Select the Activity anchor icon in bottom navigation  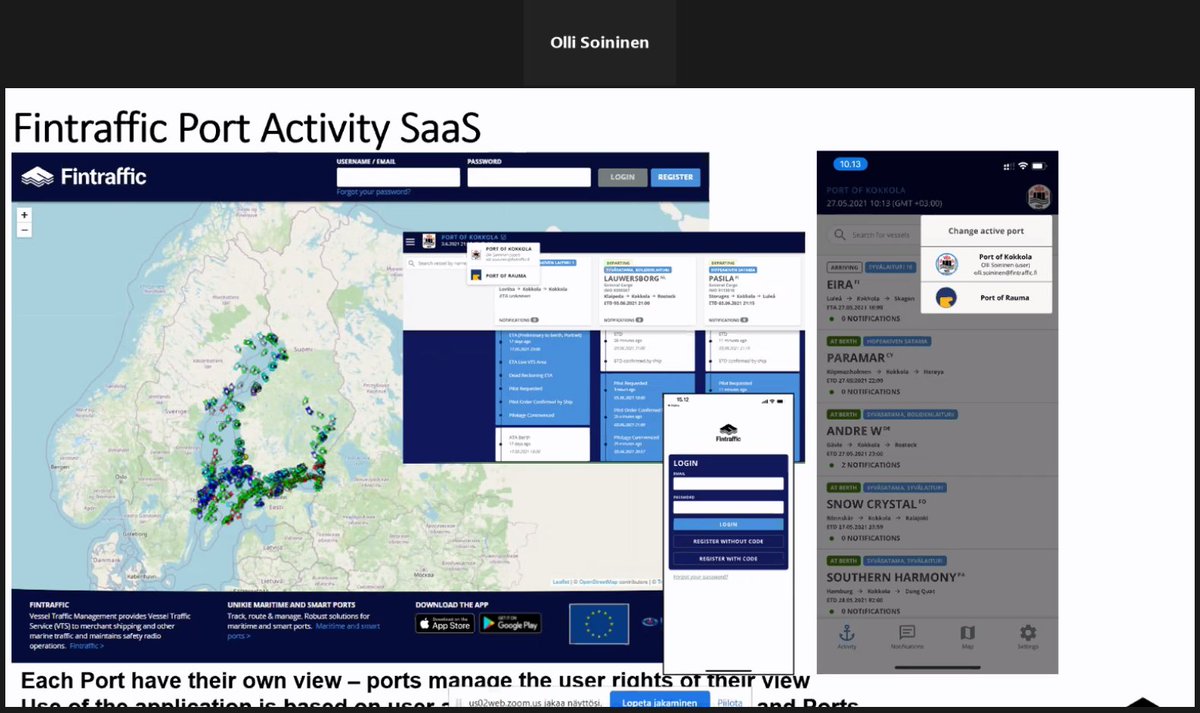pos(846,633)
